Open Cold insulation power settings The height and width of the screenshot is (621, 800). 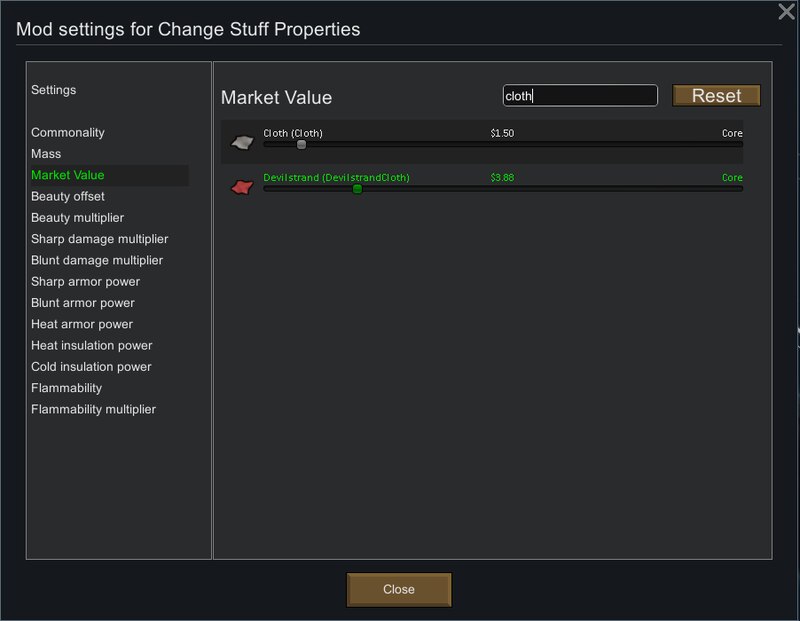pyautogui.click(x=91, y=367)
